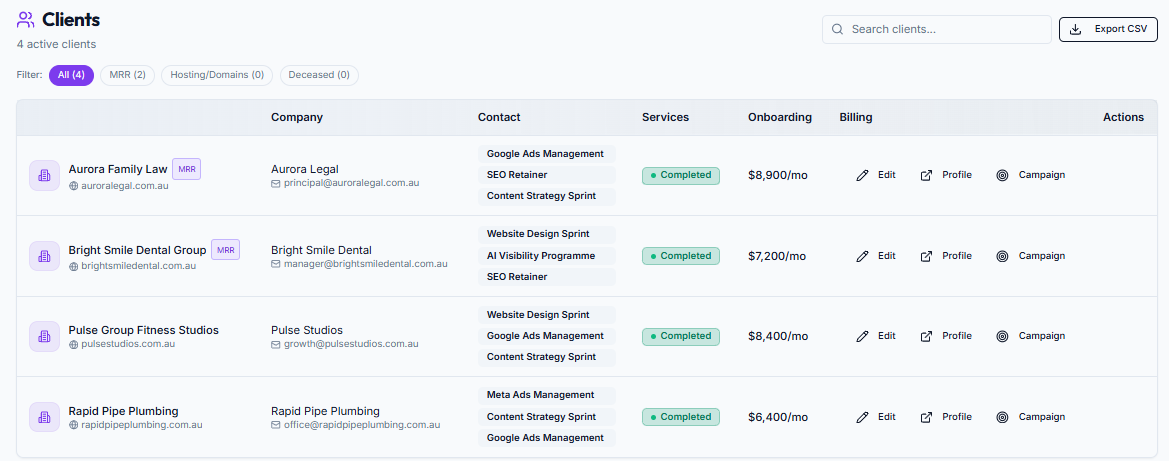
Task: Click the external-link profile icon for Rapid Pipe Plumbing
Action: (927, 417)
